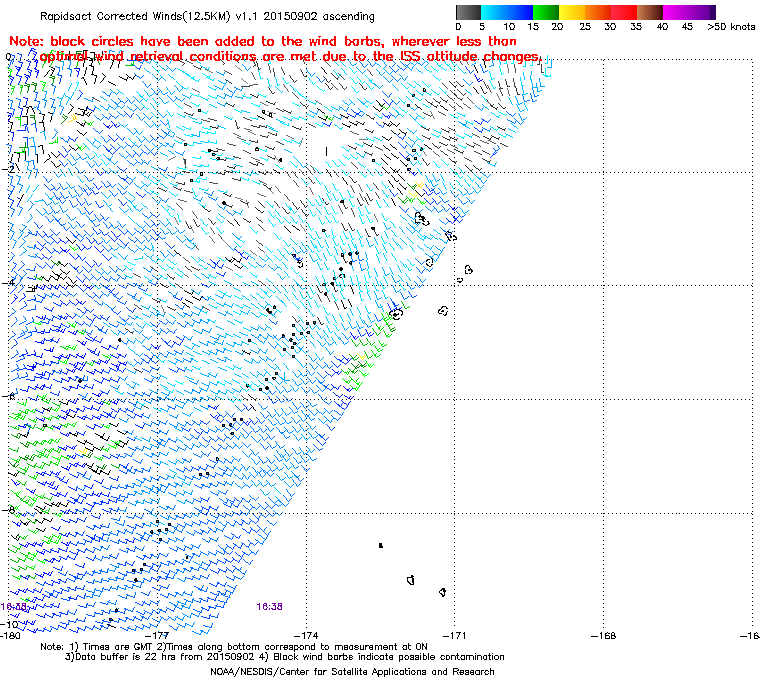The height and width of the screenshot is (688, 760).
Task: Click the '-177' longitude axis label
Action: 158,636
